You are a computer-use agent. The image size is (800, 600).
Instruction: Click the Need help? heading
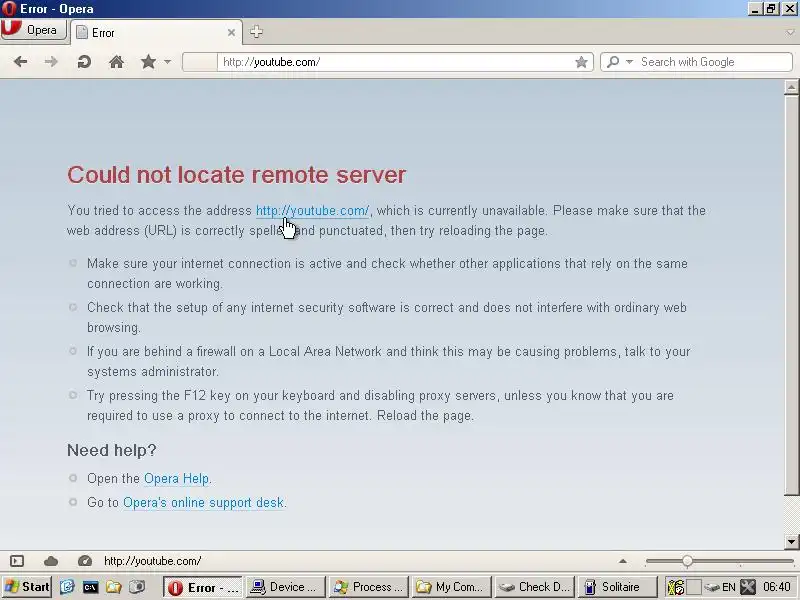111,450
